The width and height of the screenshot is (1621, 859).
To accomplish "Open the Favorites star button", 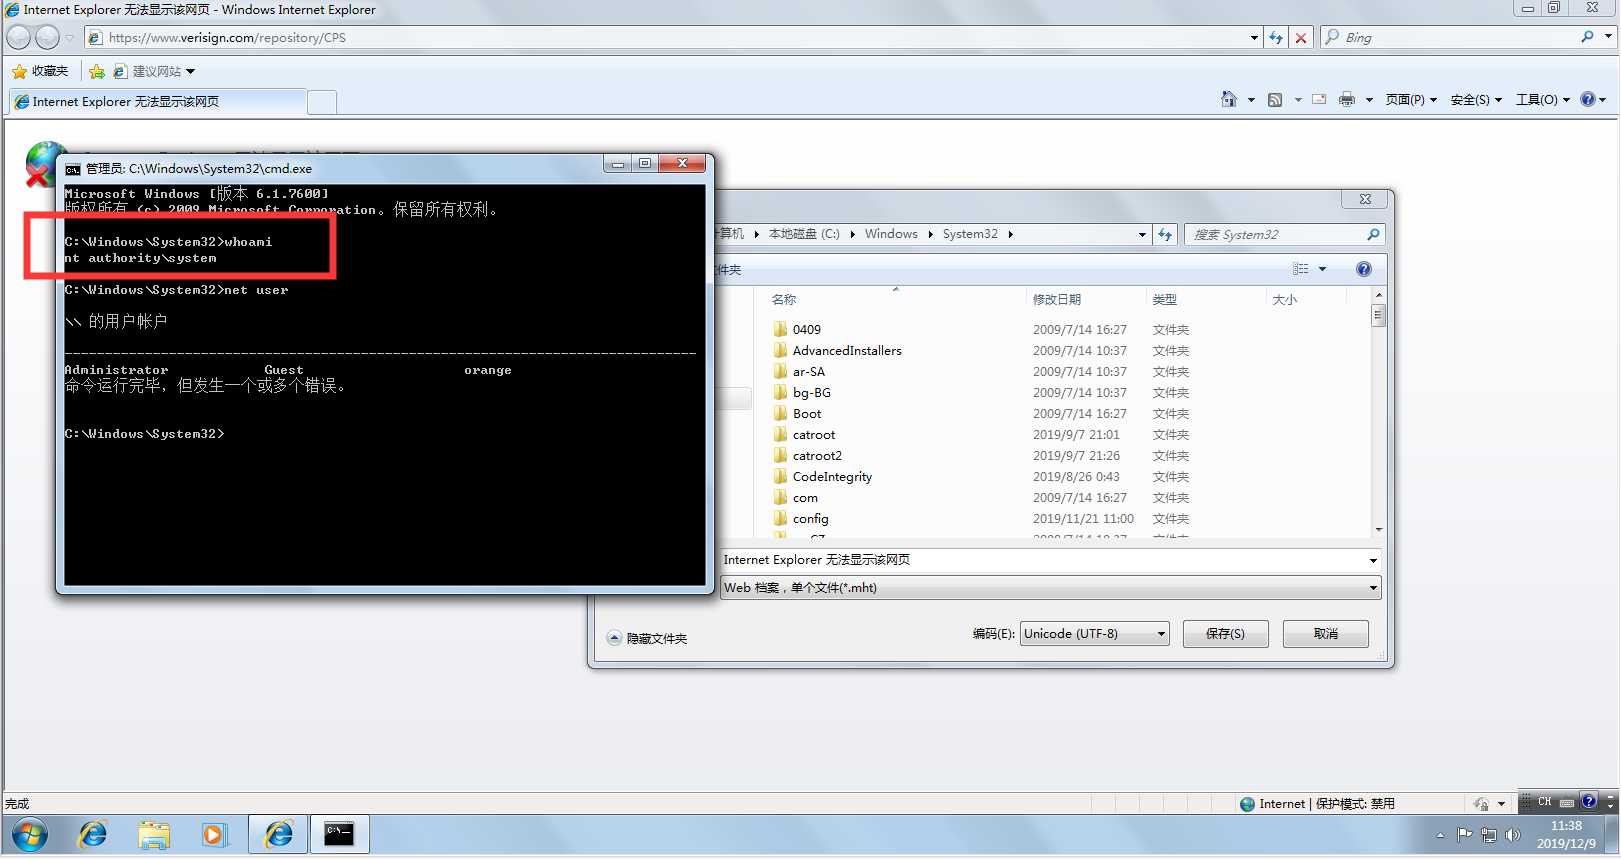I will coord(40,71).
